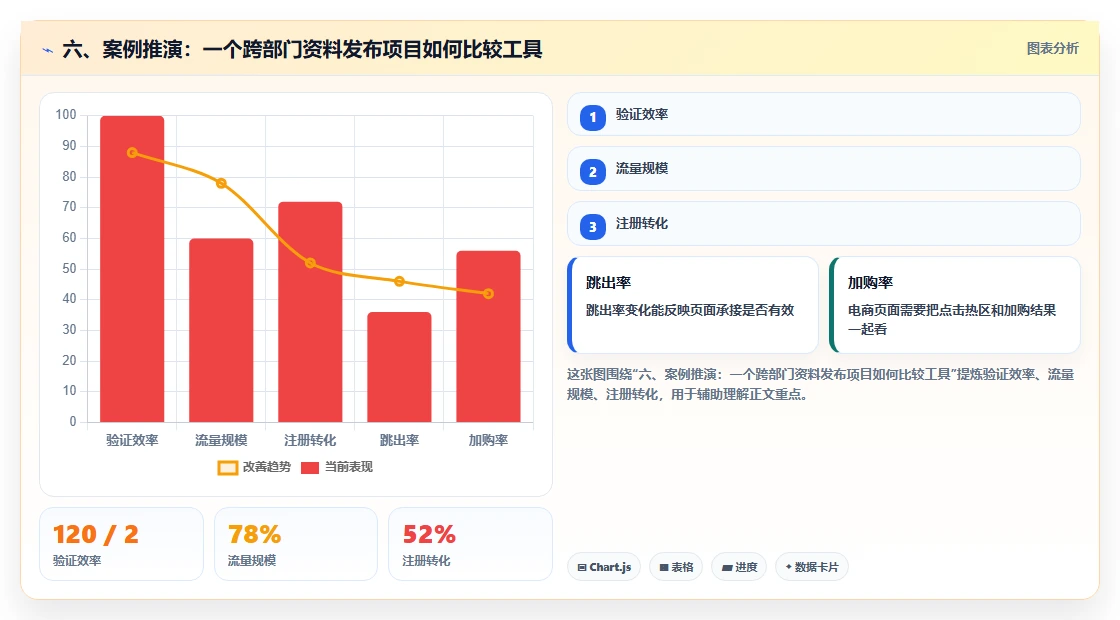Click the 0 y-axis tick label
1120x620 pixels.
[73, 421]
